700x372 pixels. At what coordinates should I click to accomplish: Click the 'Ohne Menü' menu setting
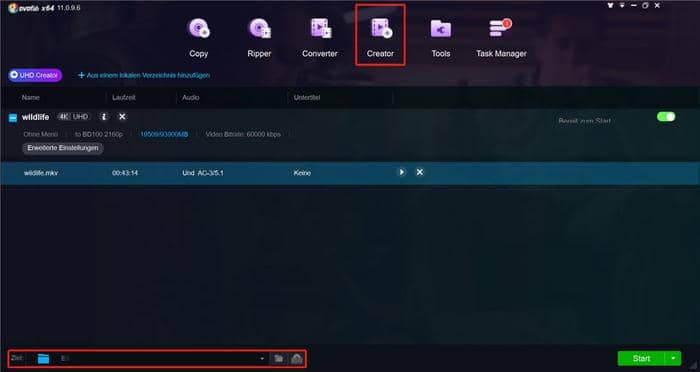pos(41,134)
